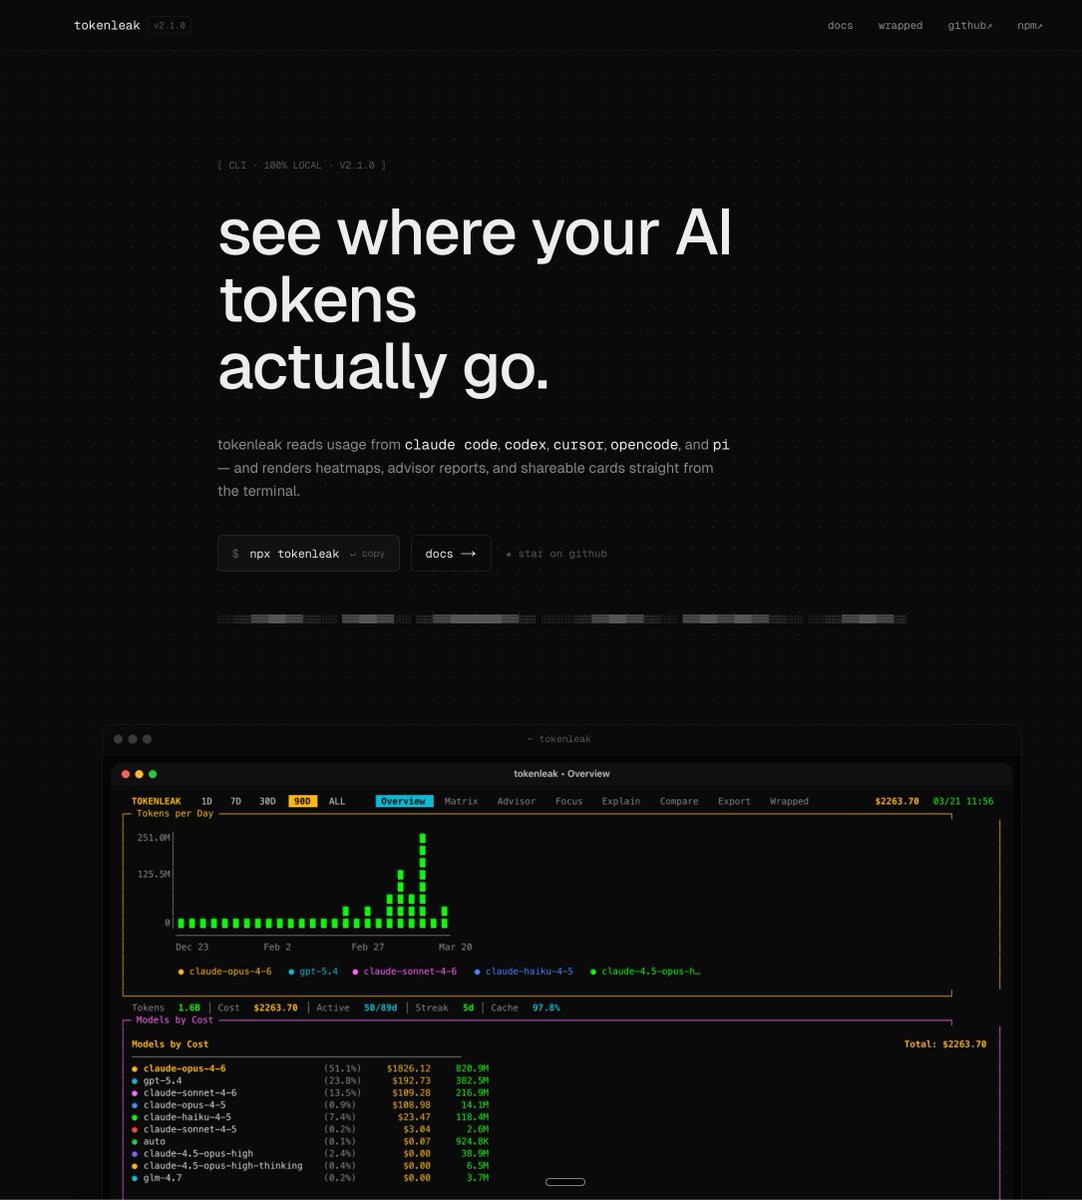Click the "claude code" inline code word

pos(451,444)
